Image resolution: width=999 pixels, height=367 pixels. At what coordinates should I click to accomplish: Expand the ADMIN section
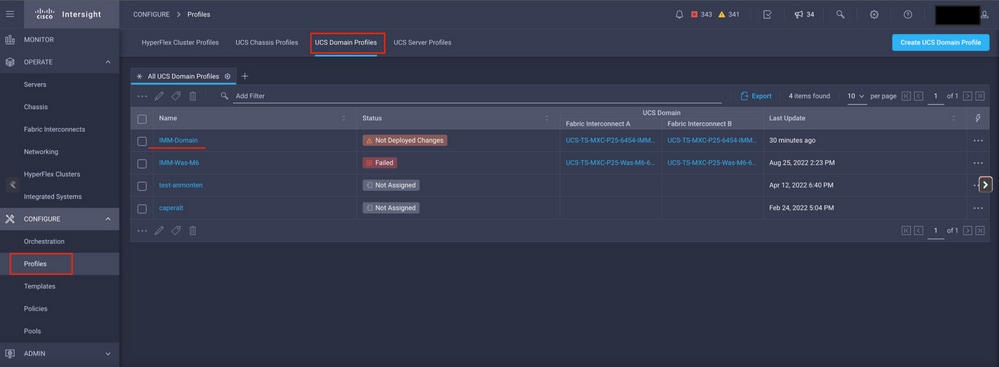tap(108, 354)
